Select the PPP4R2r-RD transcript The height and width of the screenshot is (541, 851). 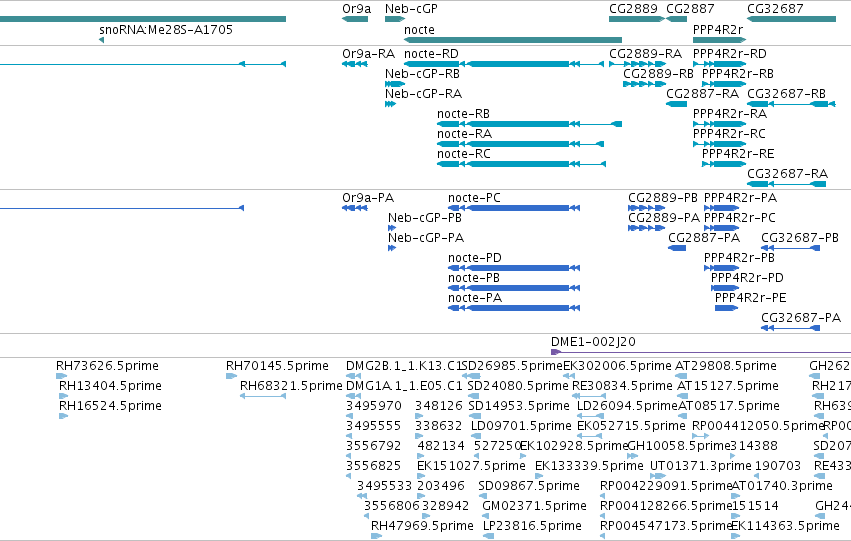point(719,64)
